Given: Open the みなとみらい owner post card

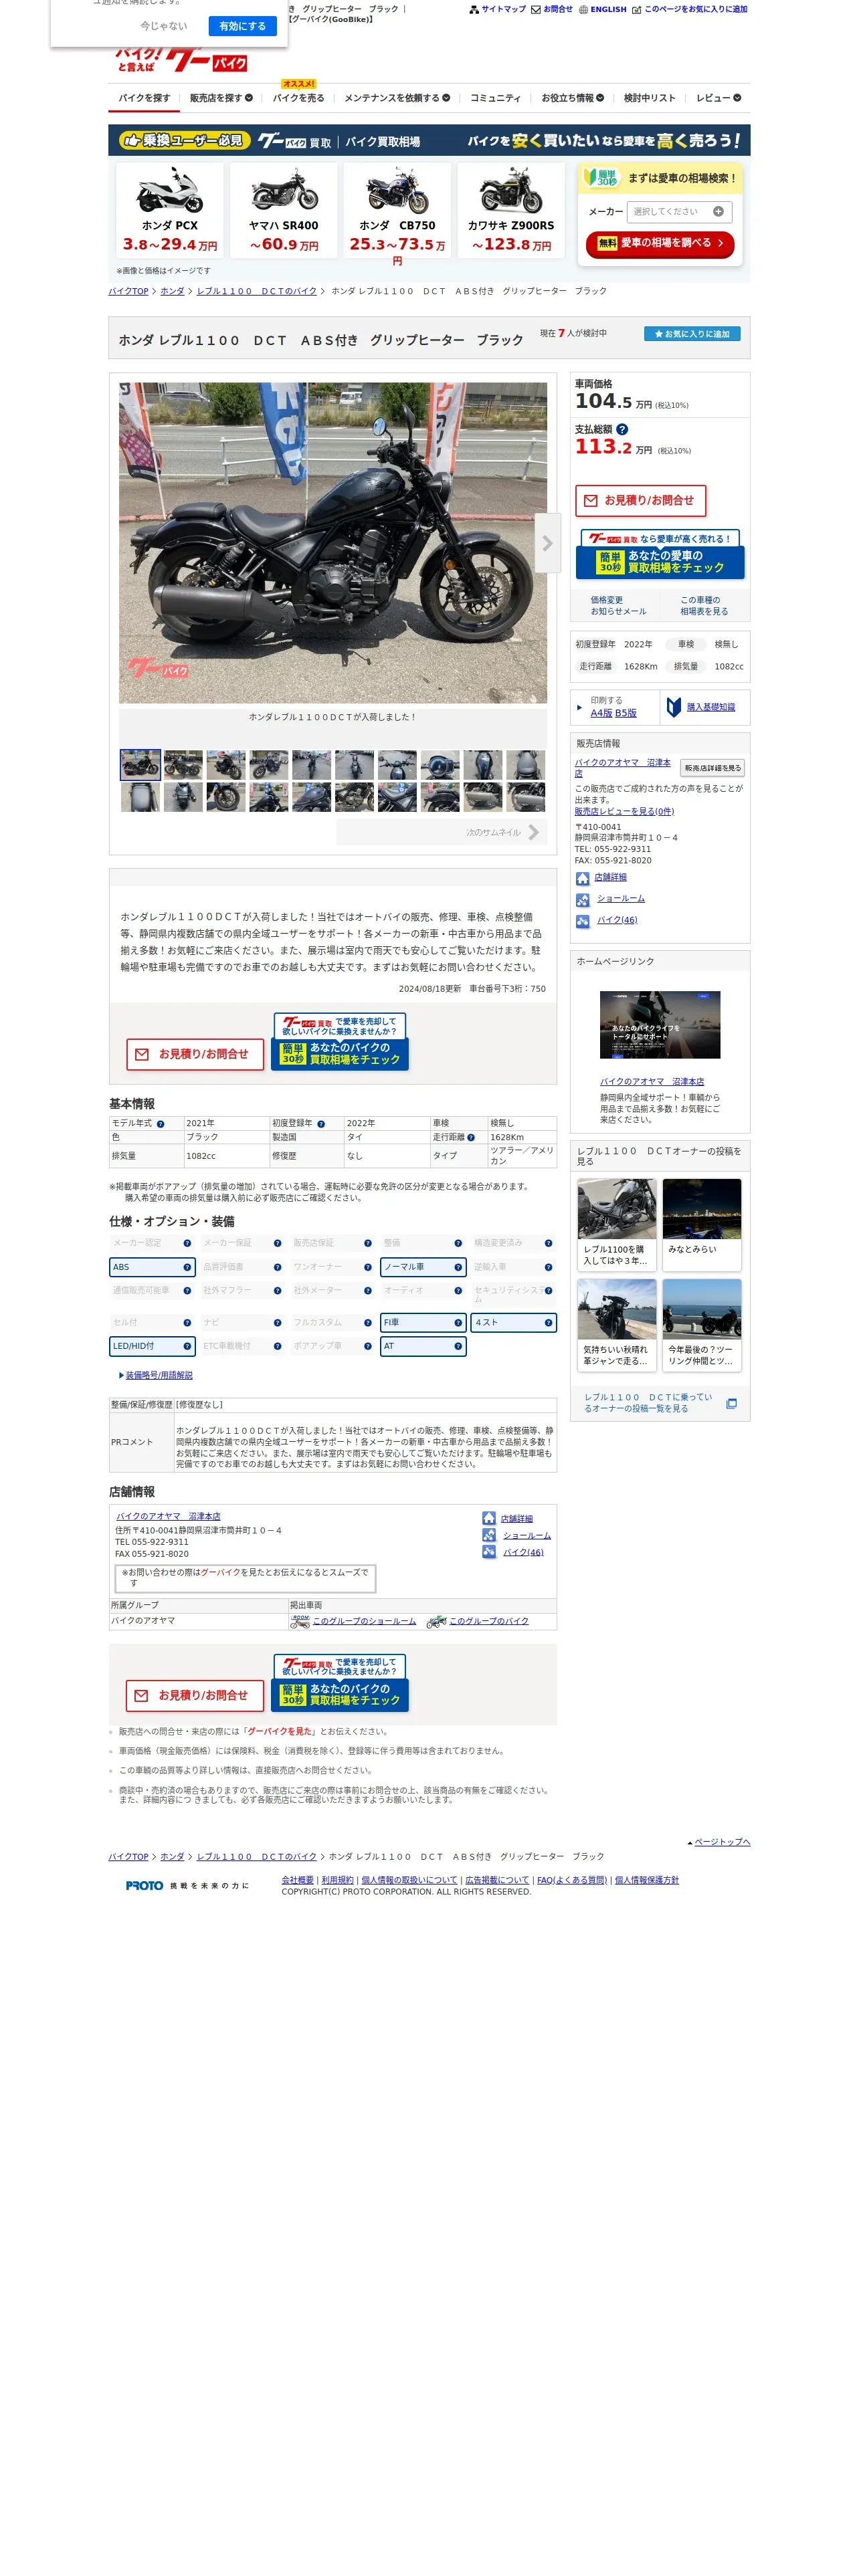Looking at the screenshot, I should [702, 1224].
